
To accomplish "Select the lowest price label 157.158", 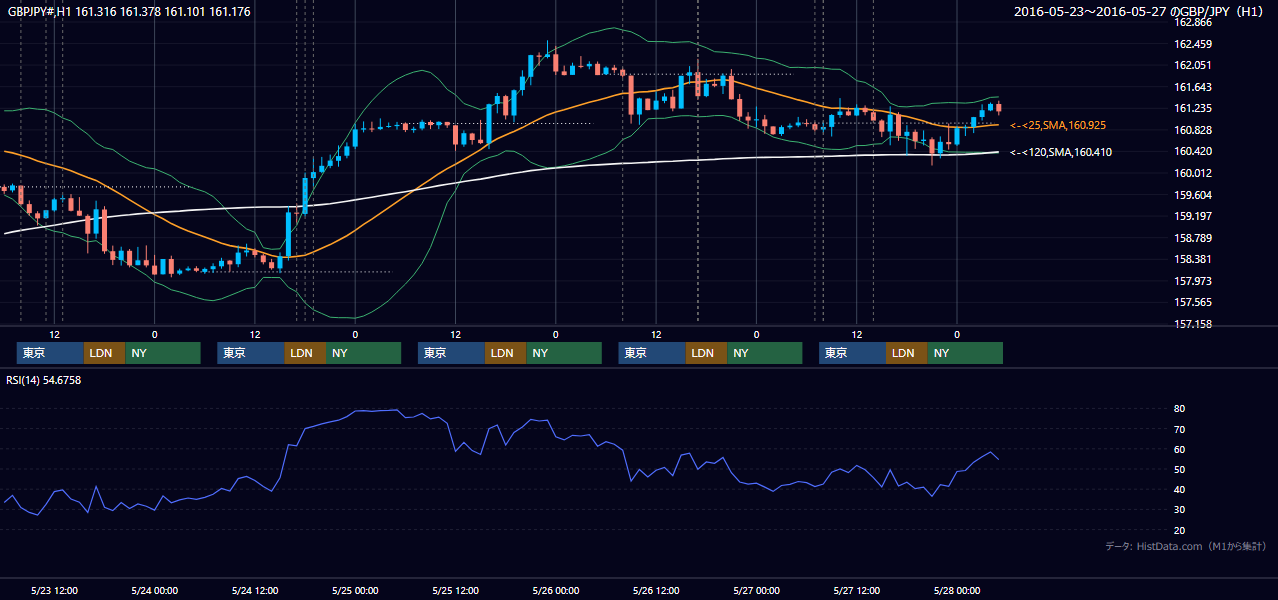I will pyautogui.click(x=1193, y=324).
